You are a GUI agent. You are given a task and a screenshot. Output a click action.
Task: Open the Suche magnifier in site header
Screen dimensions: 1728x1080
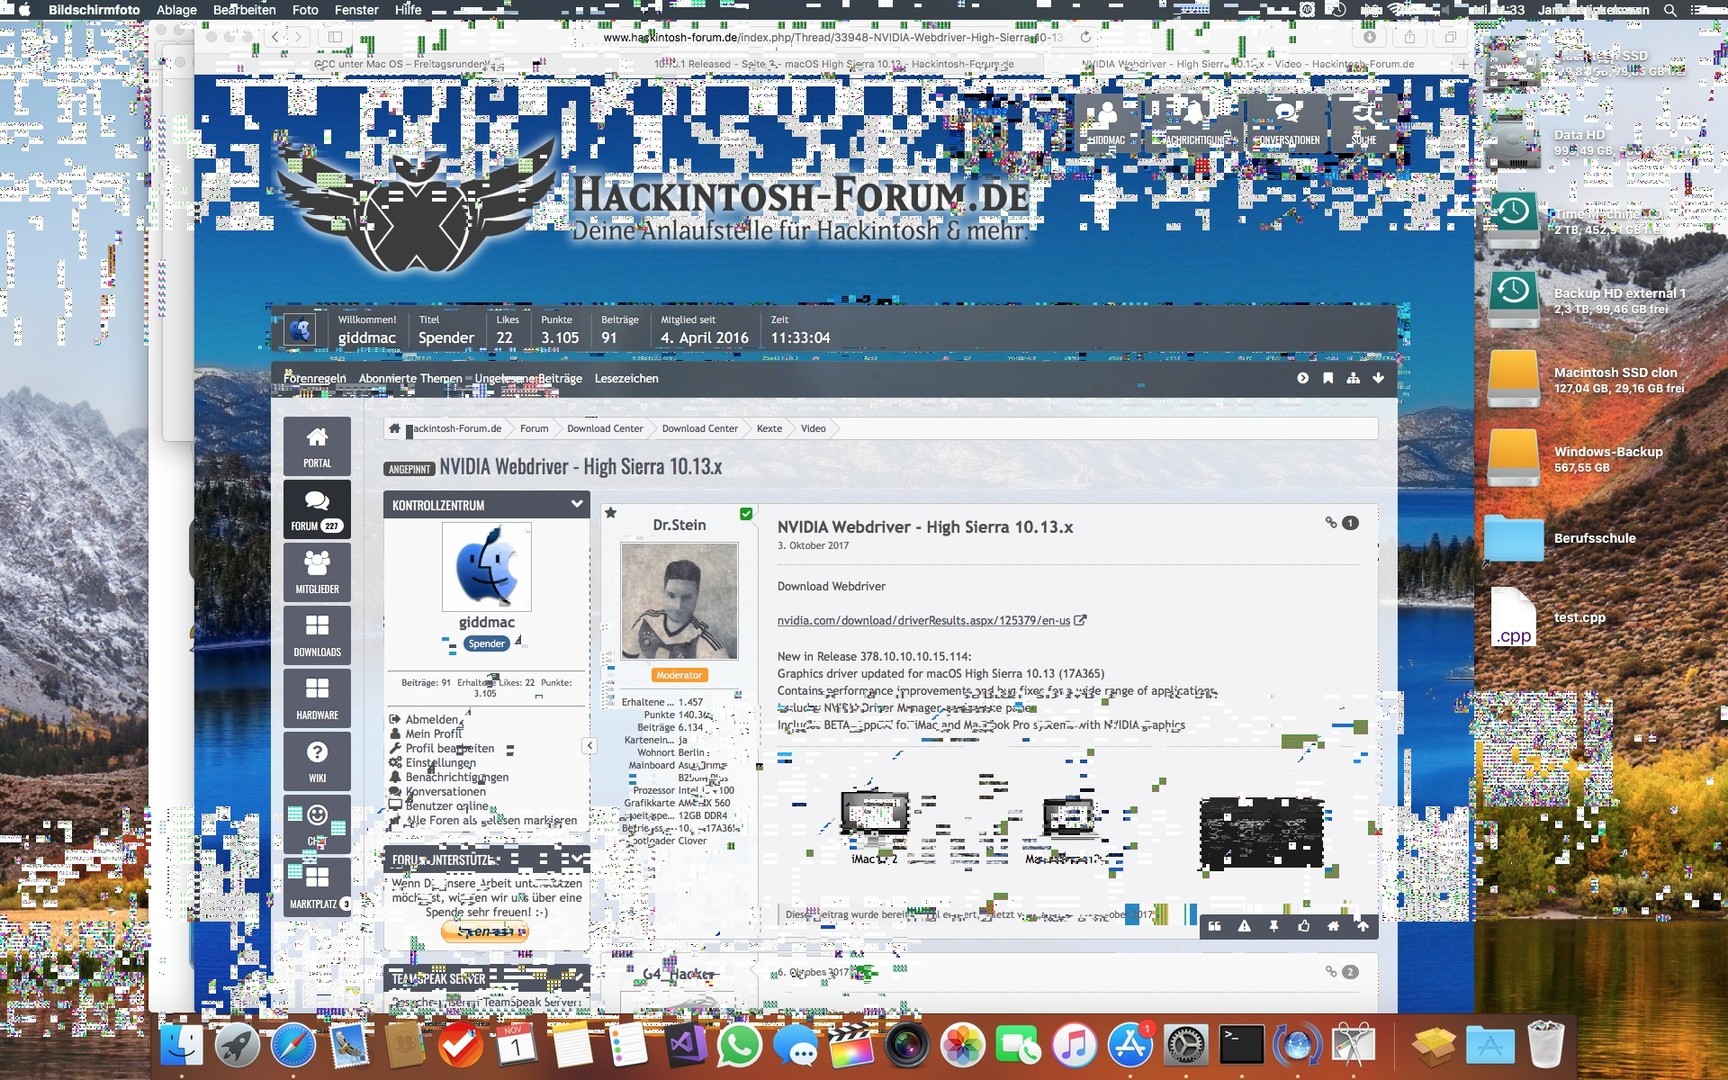click(x=1364, y=124)
